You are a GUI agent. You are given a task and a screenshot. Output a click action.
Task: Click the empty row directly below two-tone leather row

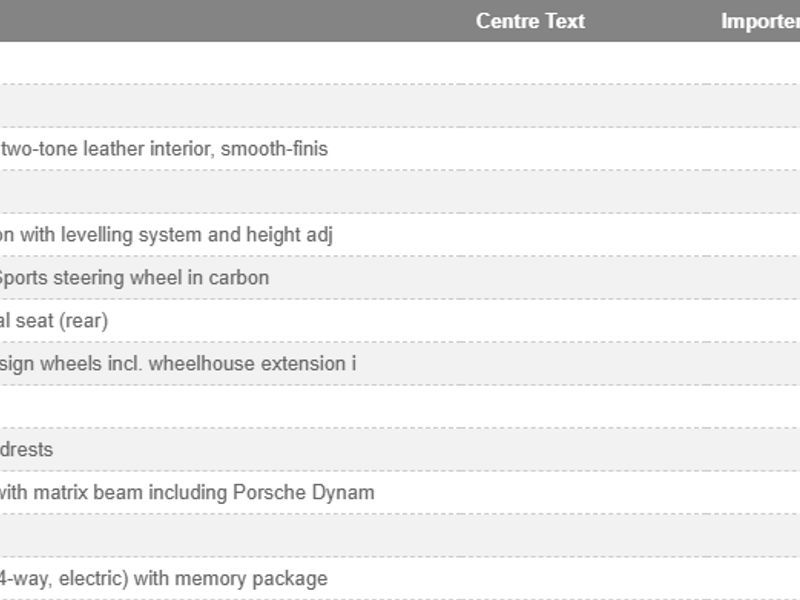tap(300, 192)
